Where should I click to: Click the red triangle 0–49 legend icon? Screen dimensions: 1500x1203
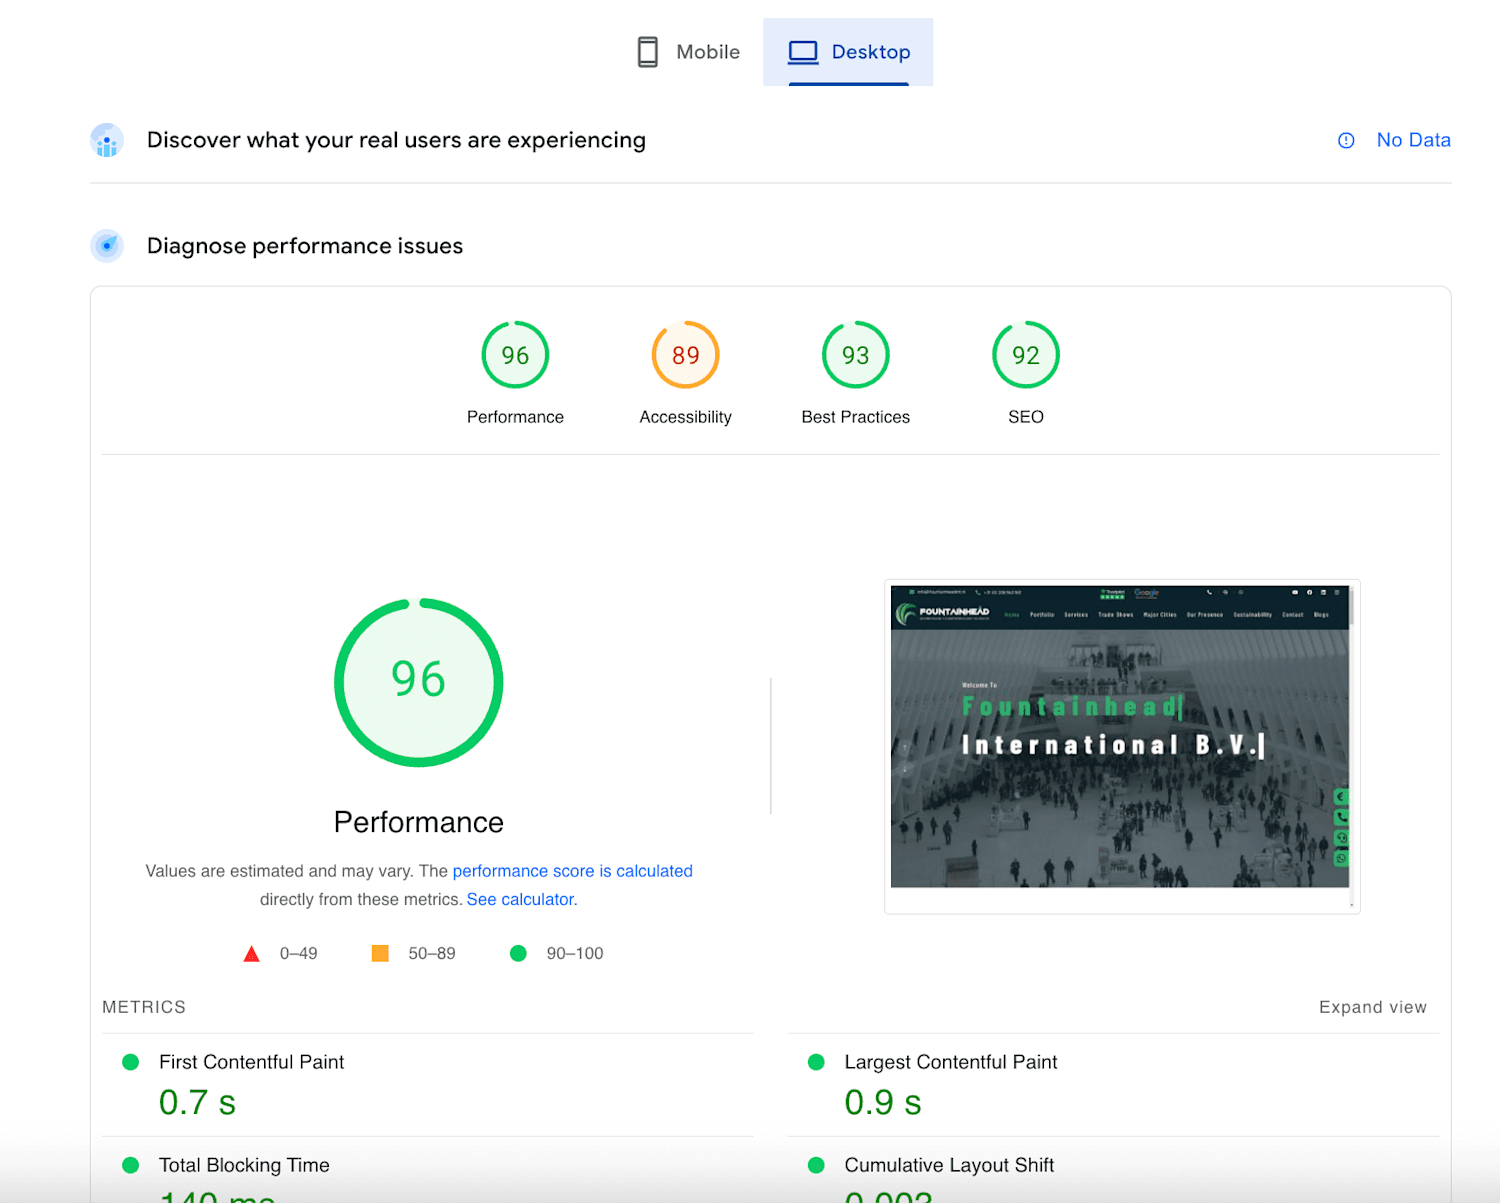[252, 954]
